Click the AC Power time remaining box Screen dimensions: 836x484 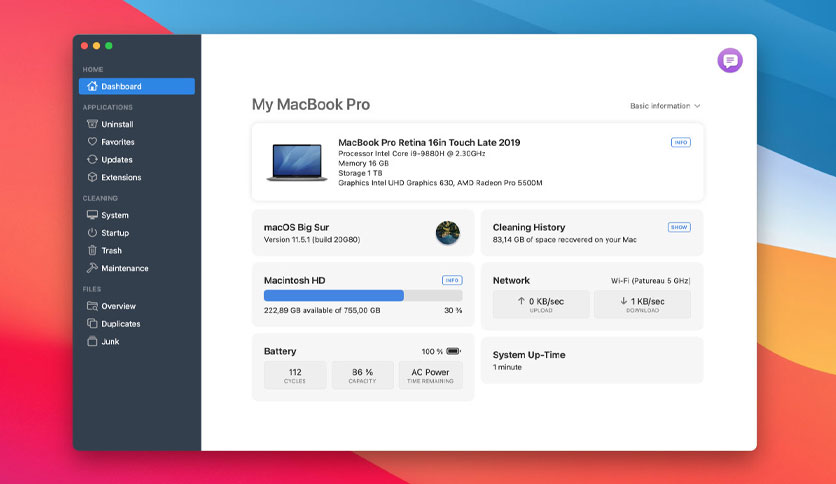(430, 375)
